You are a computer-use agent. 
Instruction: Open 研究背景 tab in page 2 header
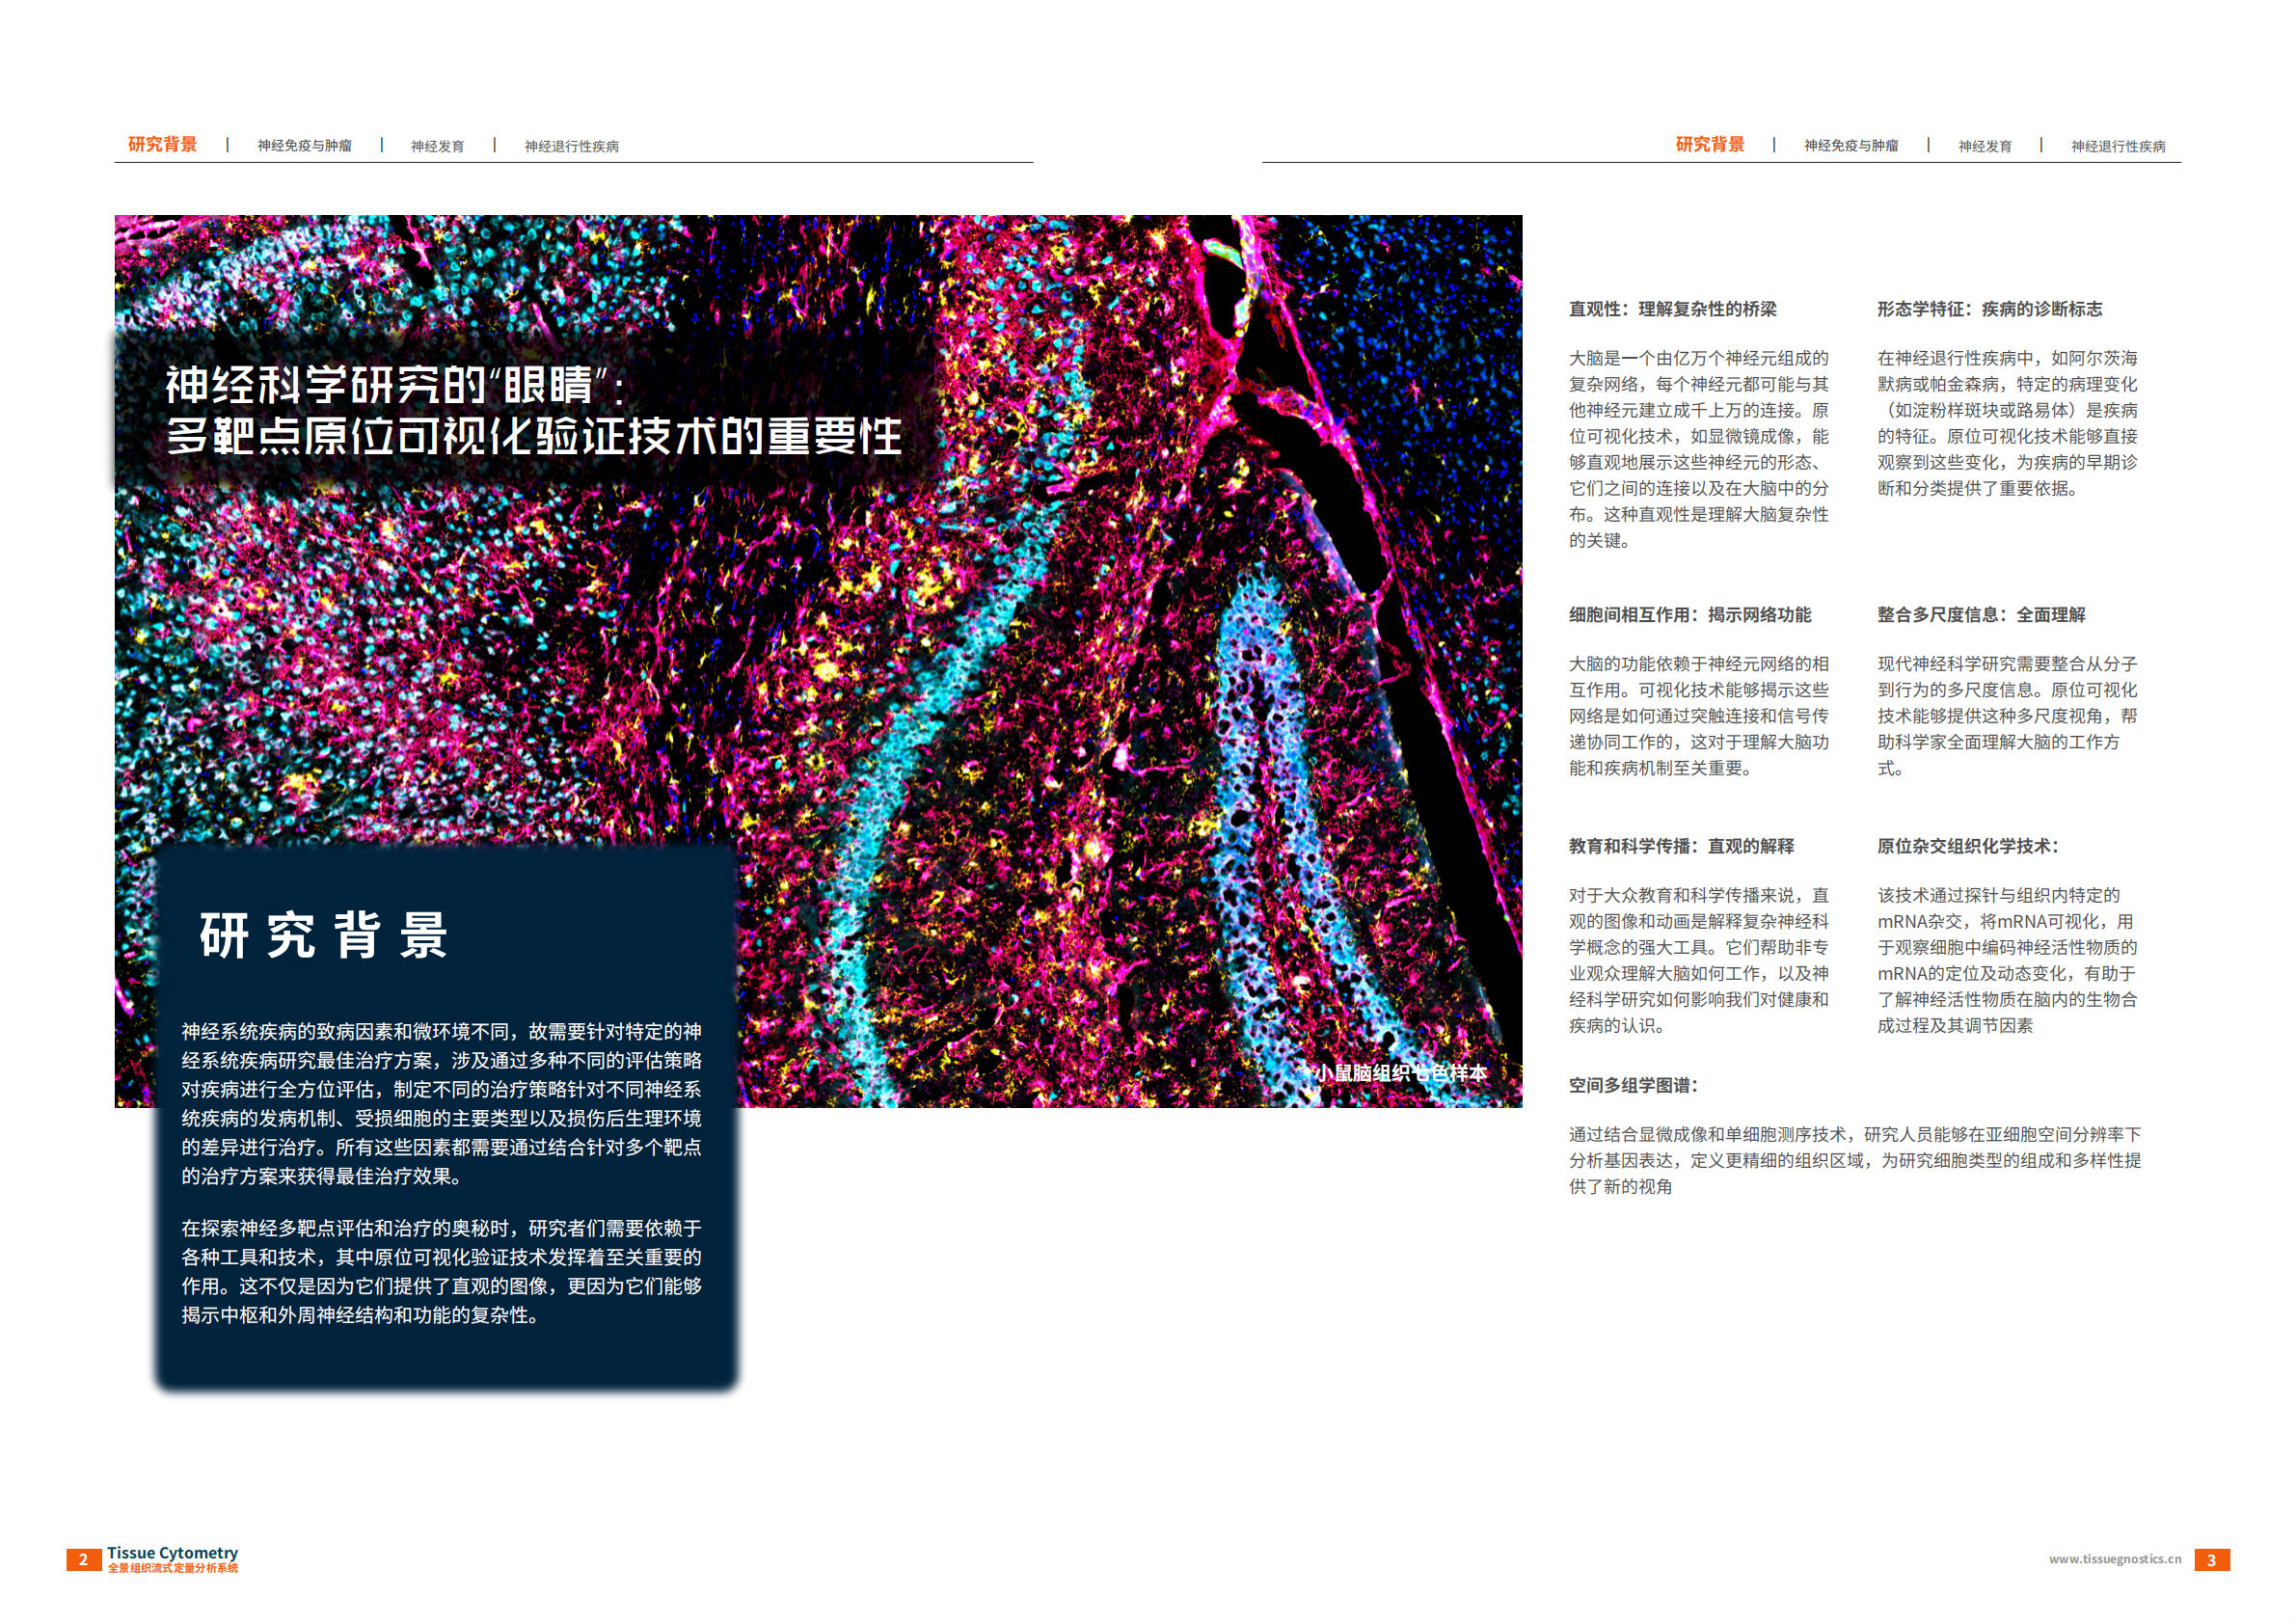[162, 145]
